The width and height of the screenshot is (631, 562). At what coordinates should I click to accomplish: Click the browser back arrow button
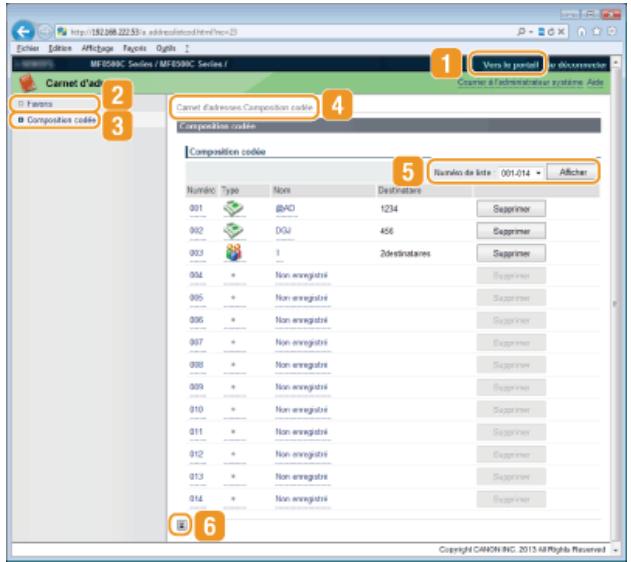23,31
